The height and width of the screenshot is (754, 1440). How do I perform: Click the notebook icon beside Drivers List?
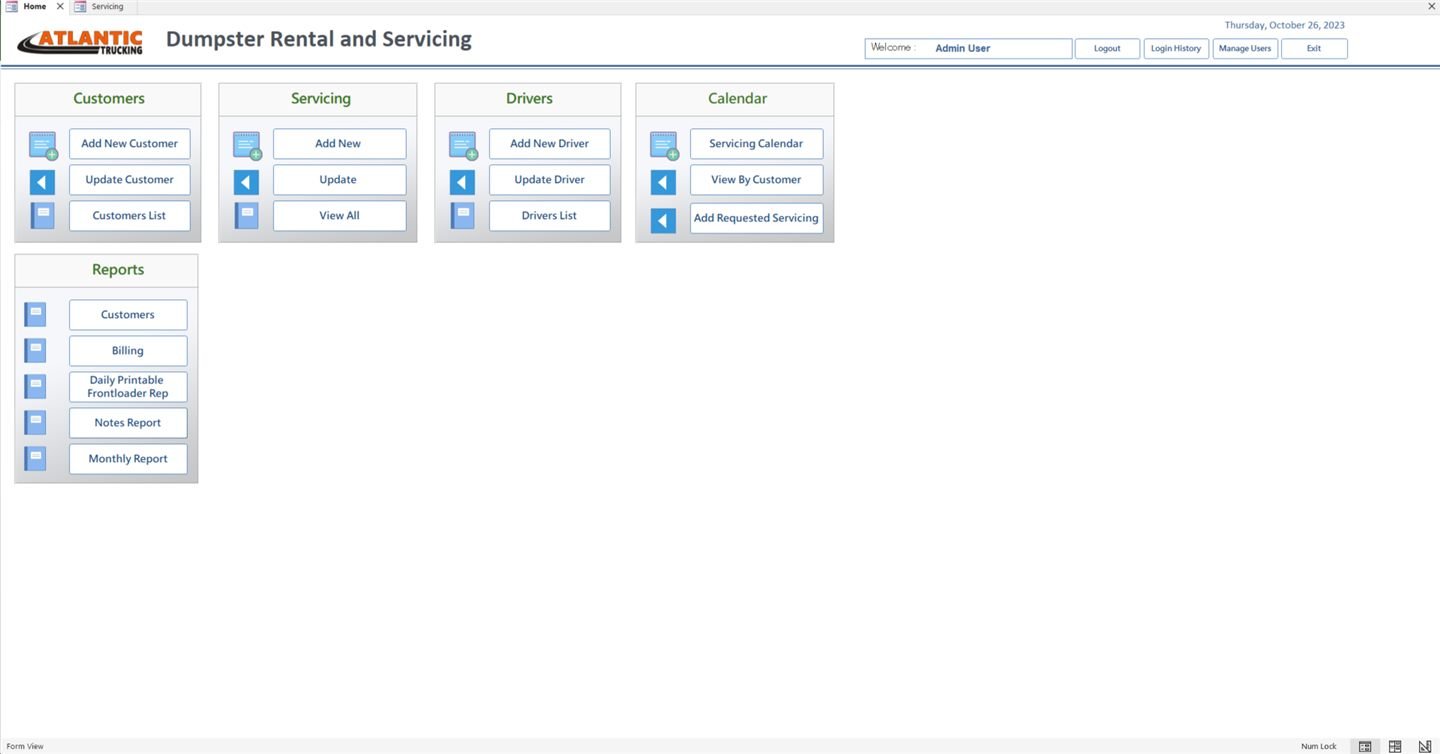462,216
